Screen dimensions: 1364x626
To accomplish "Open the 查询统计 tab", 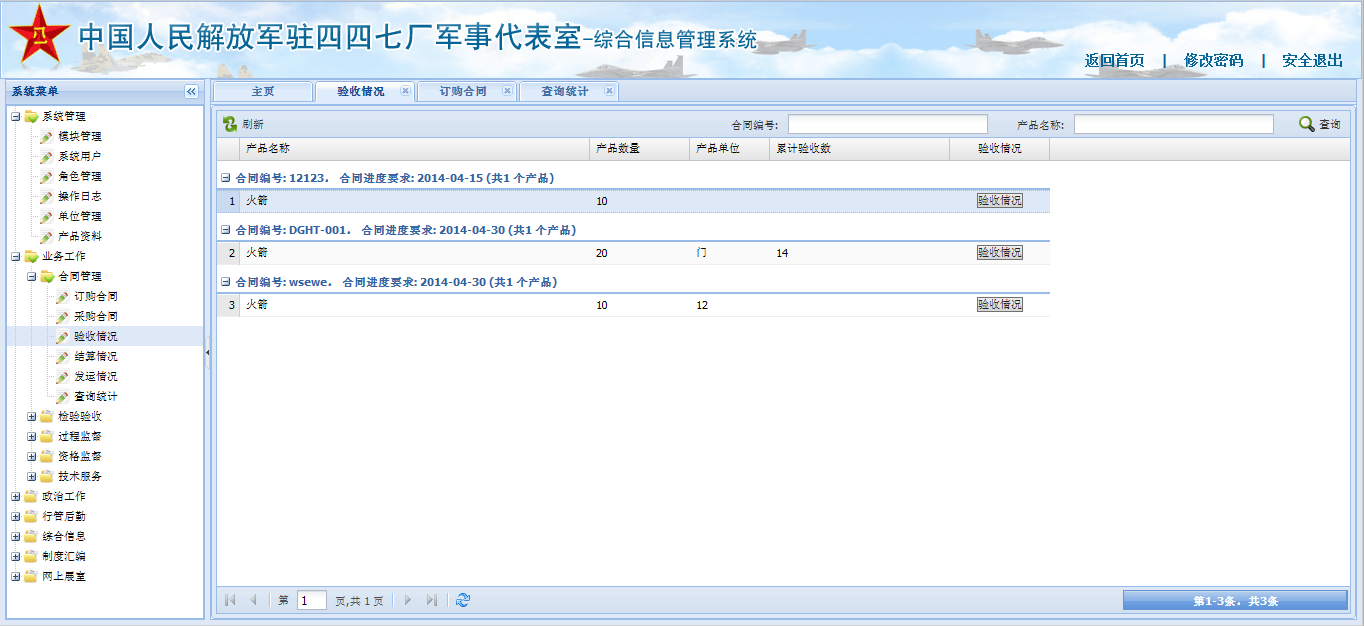I will point(564,92).
